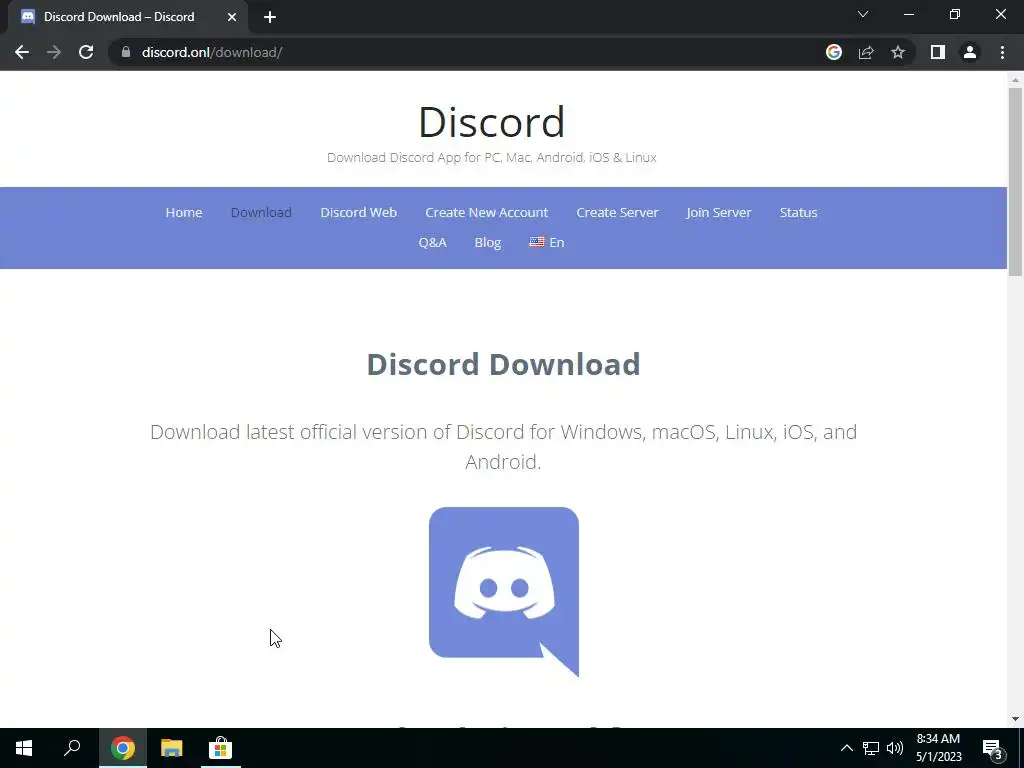Screen dimensions: 1024x768
Task: Go to Discord Web page
Action: [359, 212]
